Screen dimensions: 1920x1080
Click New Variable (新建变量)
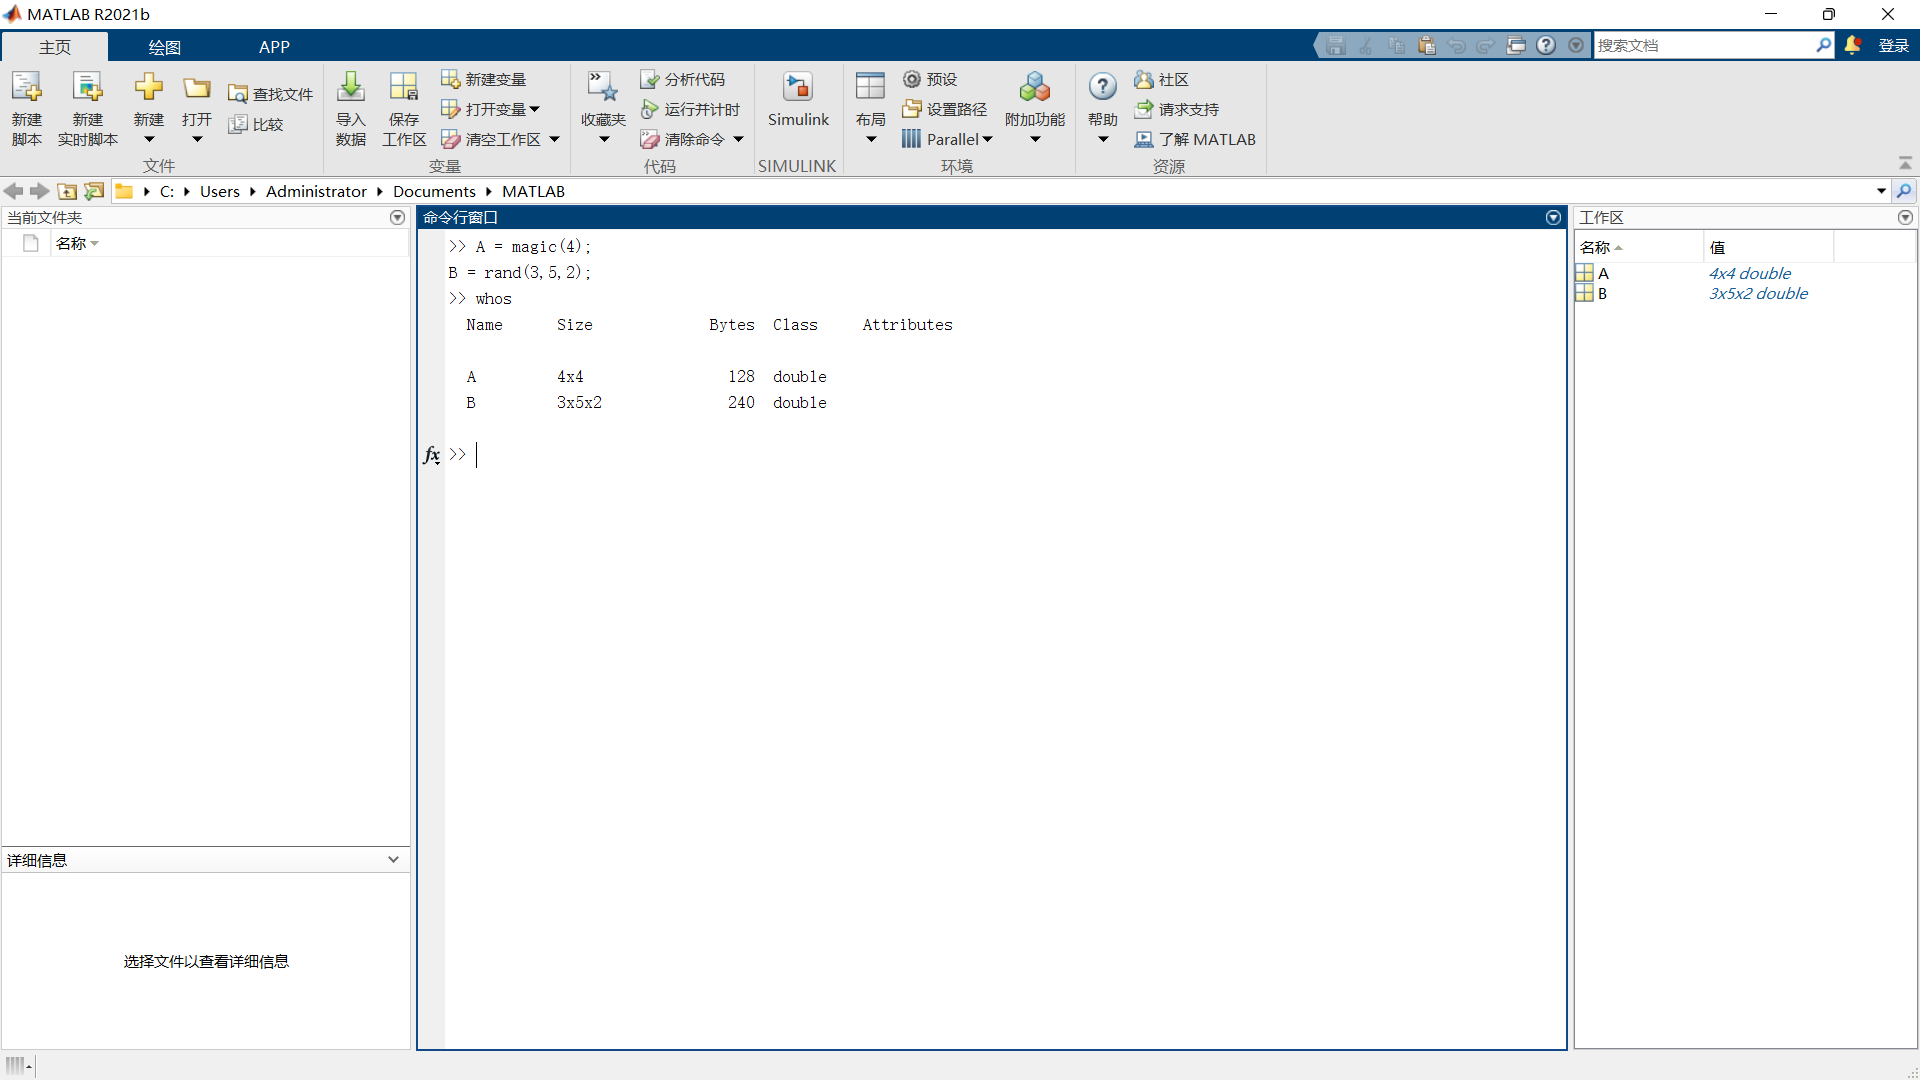[x=484, y=79]
